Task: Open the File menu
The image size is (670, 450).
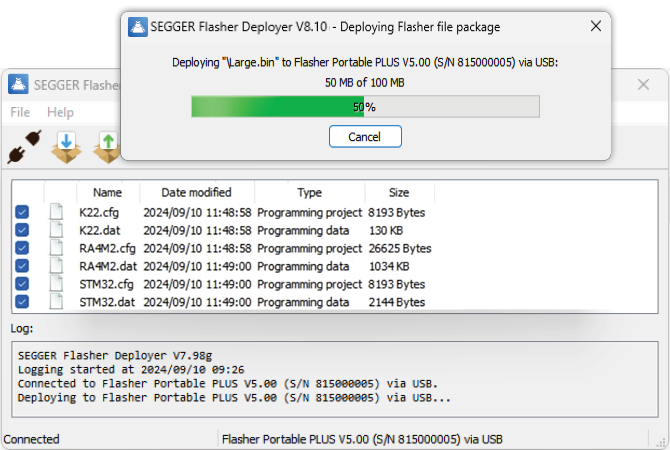Action: (20, 112)
